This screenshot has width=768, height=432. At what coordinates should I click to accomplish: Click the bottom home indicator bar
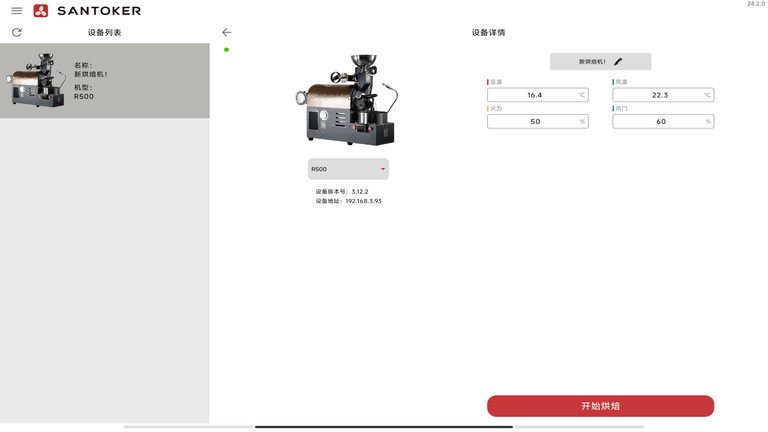click(384, 427)
